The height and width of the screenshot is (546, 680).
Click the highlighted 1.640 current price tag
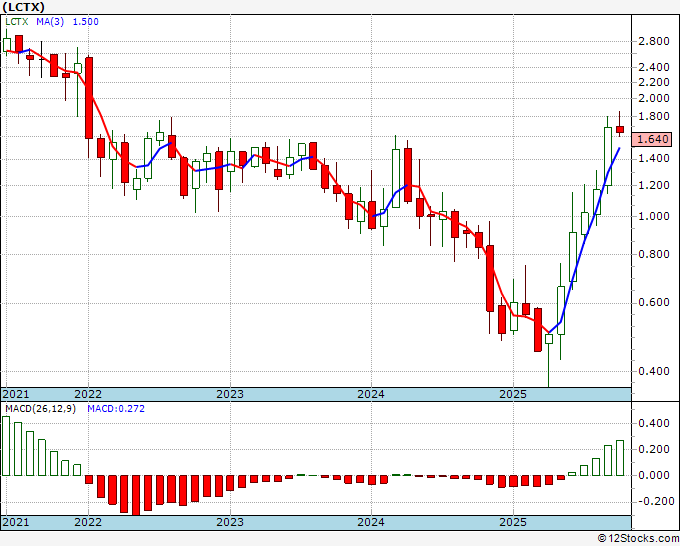coord(654,139)
